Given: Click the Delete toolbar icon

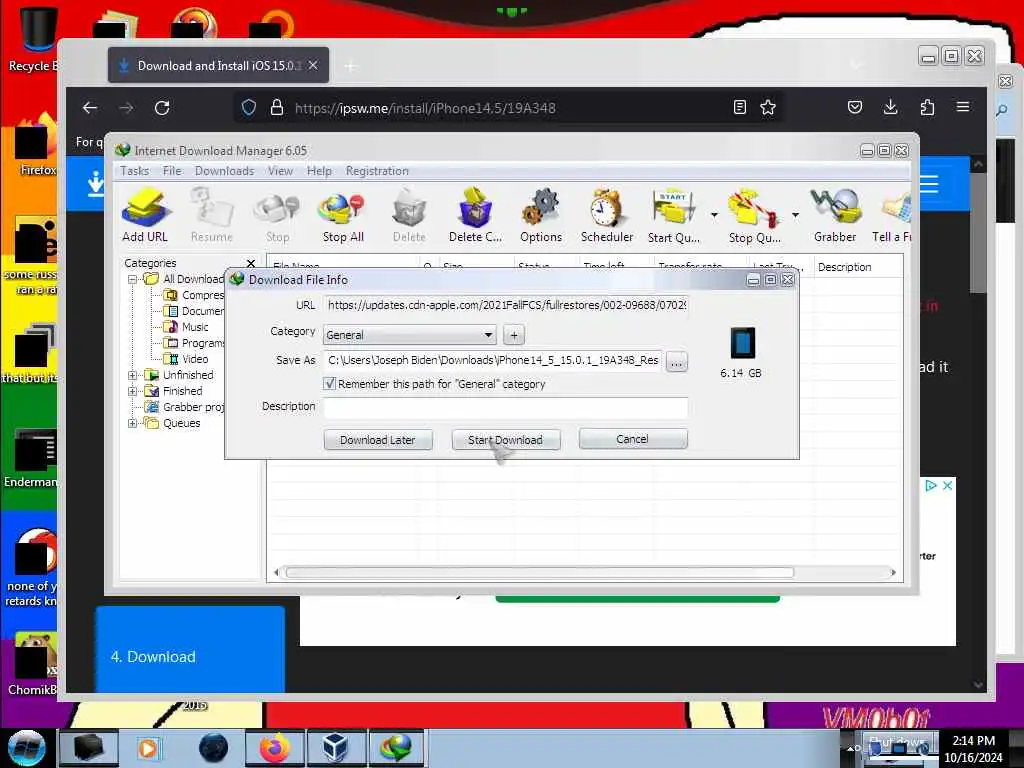Looking at the screenshot, I should point(409,216).
